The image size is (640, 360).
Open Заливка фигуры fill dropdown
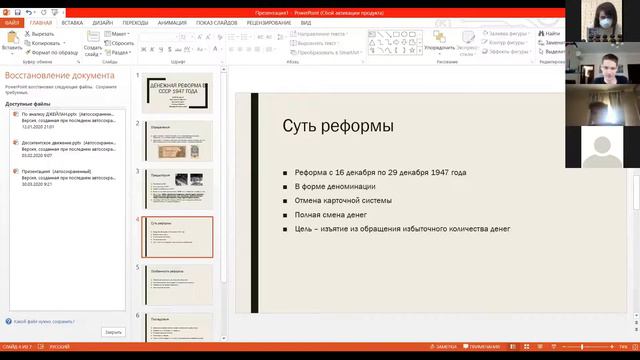click(506, 33)
